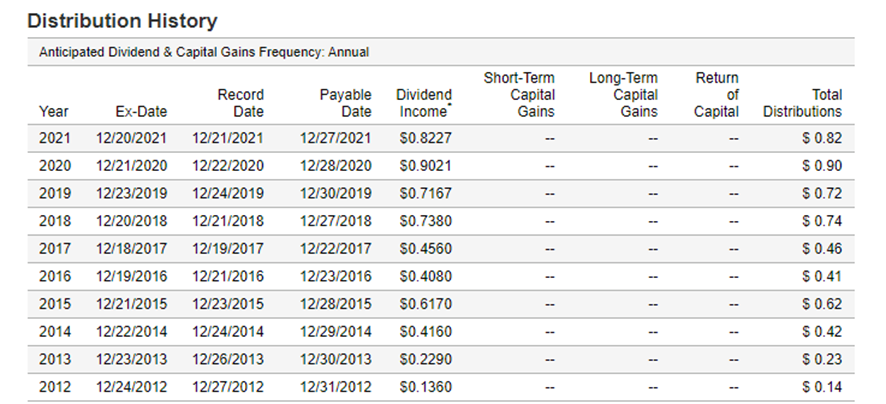Viewport: 886px width, 404px height.
Task: Click the Long-Term Capital Gains header
Action: tap(623, 94)
